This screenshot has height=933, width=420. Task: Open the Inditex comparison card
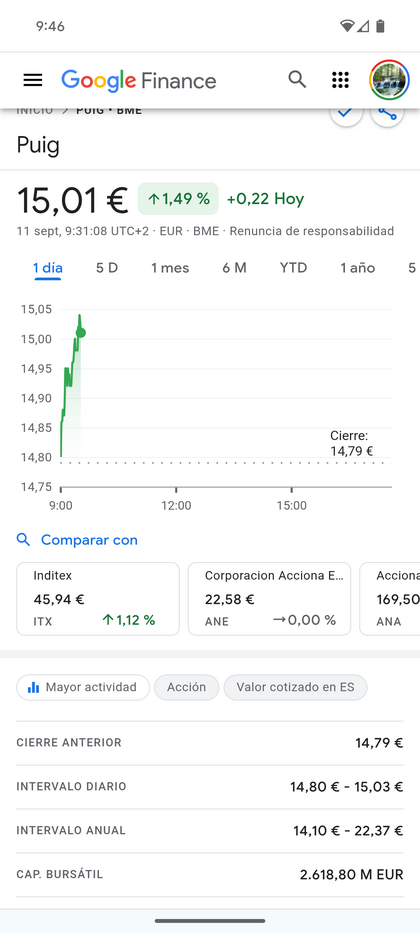click(x=98, y=599)
